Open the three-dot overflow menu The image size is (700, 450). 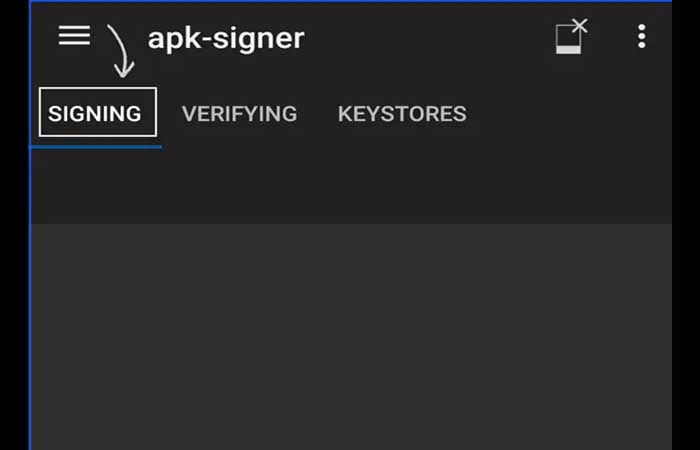(641, 37)
